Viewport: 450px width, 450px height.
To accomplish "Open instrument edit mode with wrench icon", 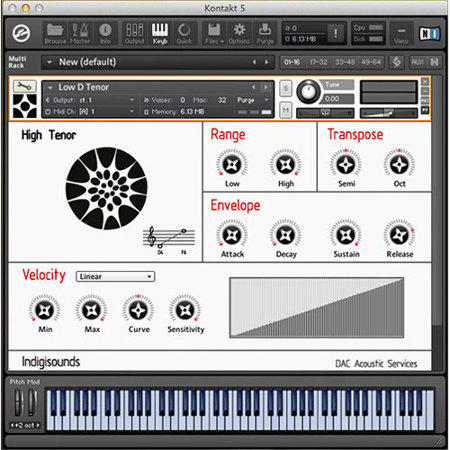I will 25,87.
